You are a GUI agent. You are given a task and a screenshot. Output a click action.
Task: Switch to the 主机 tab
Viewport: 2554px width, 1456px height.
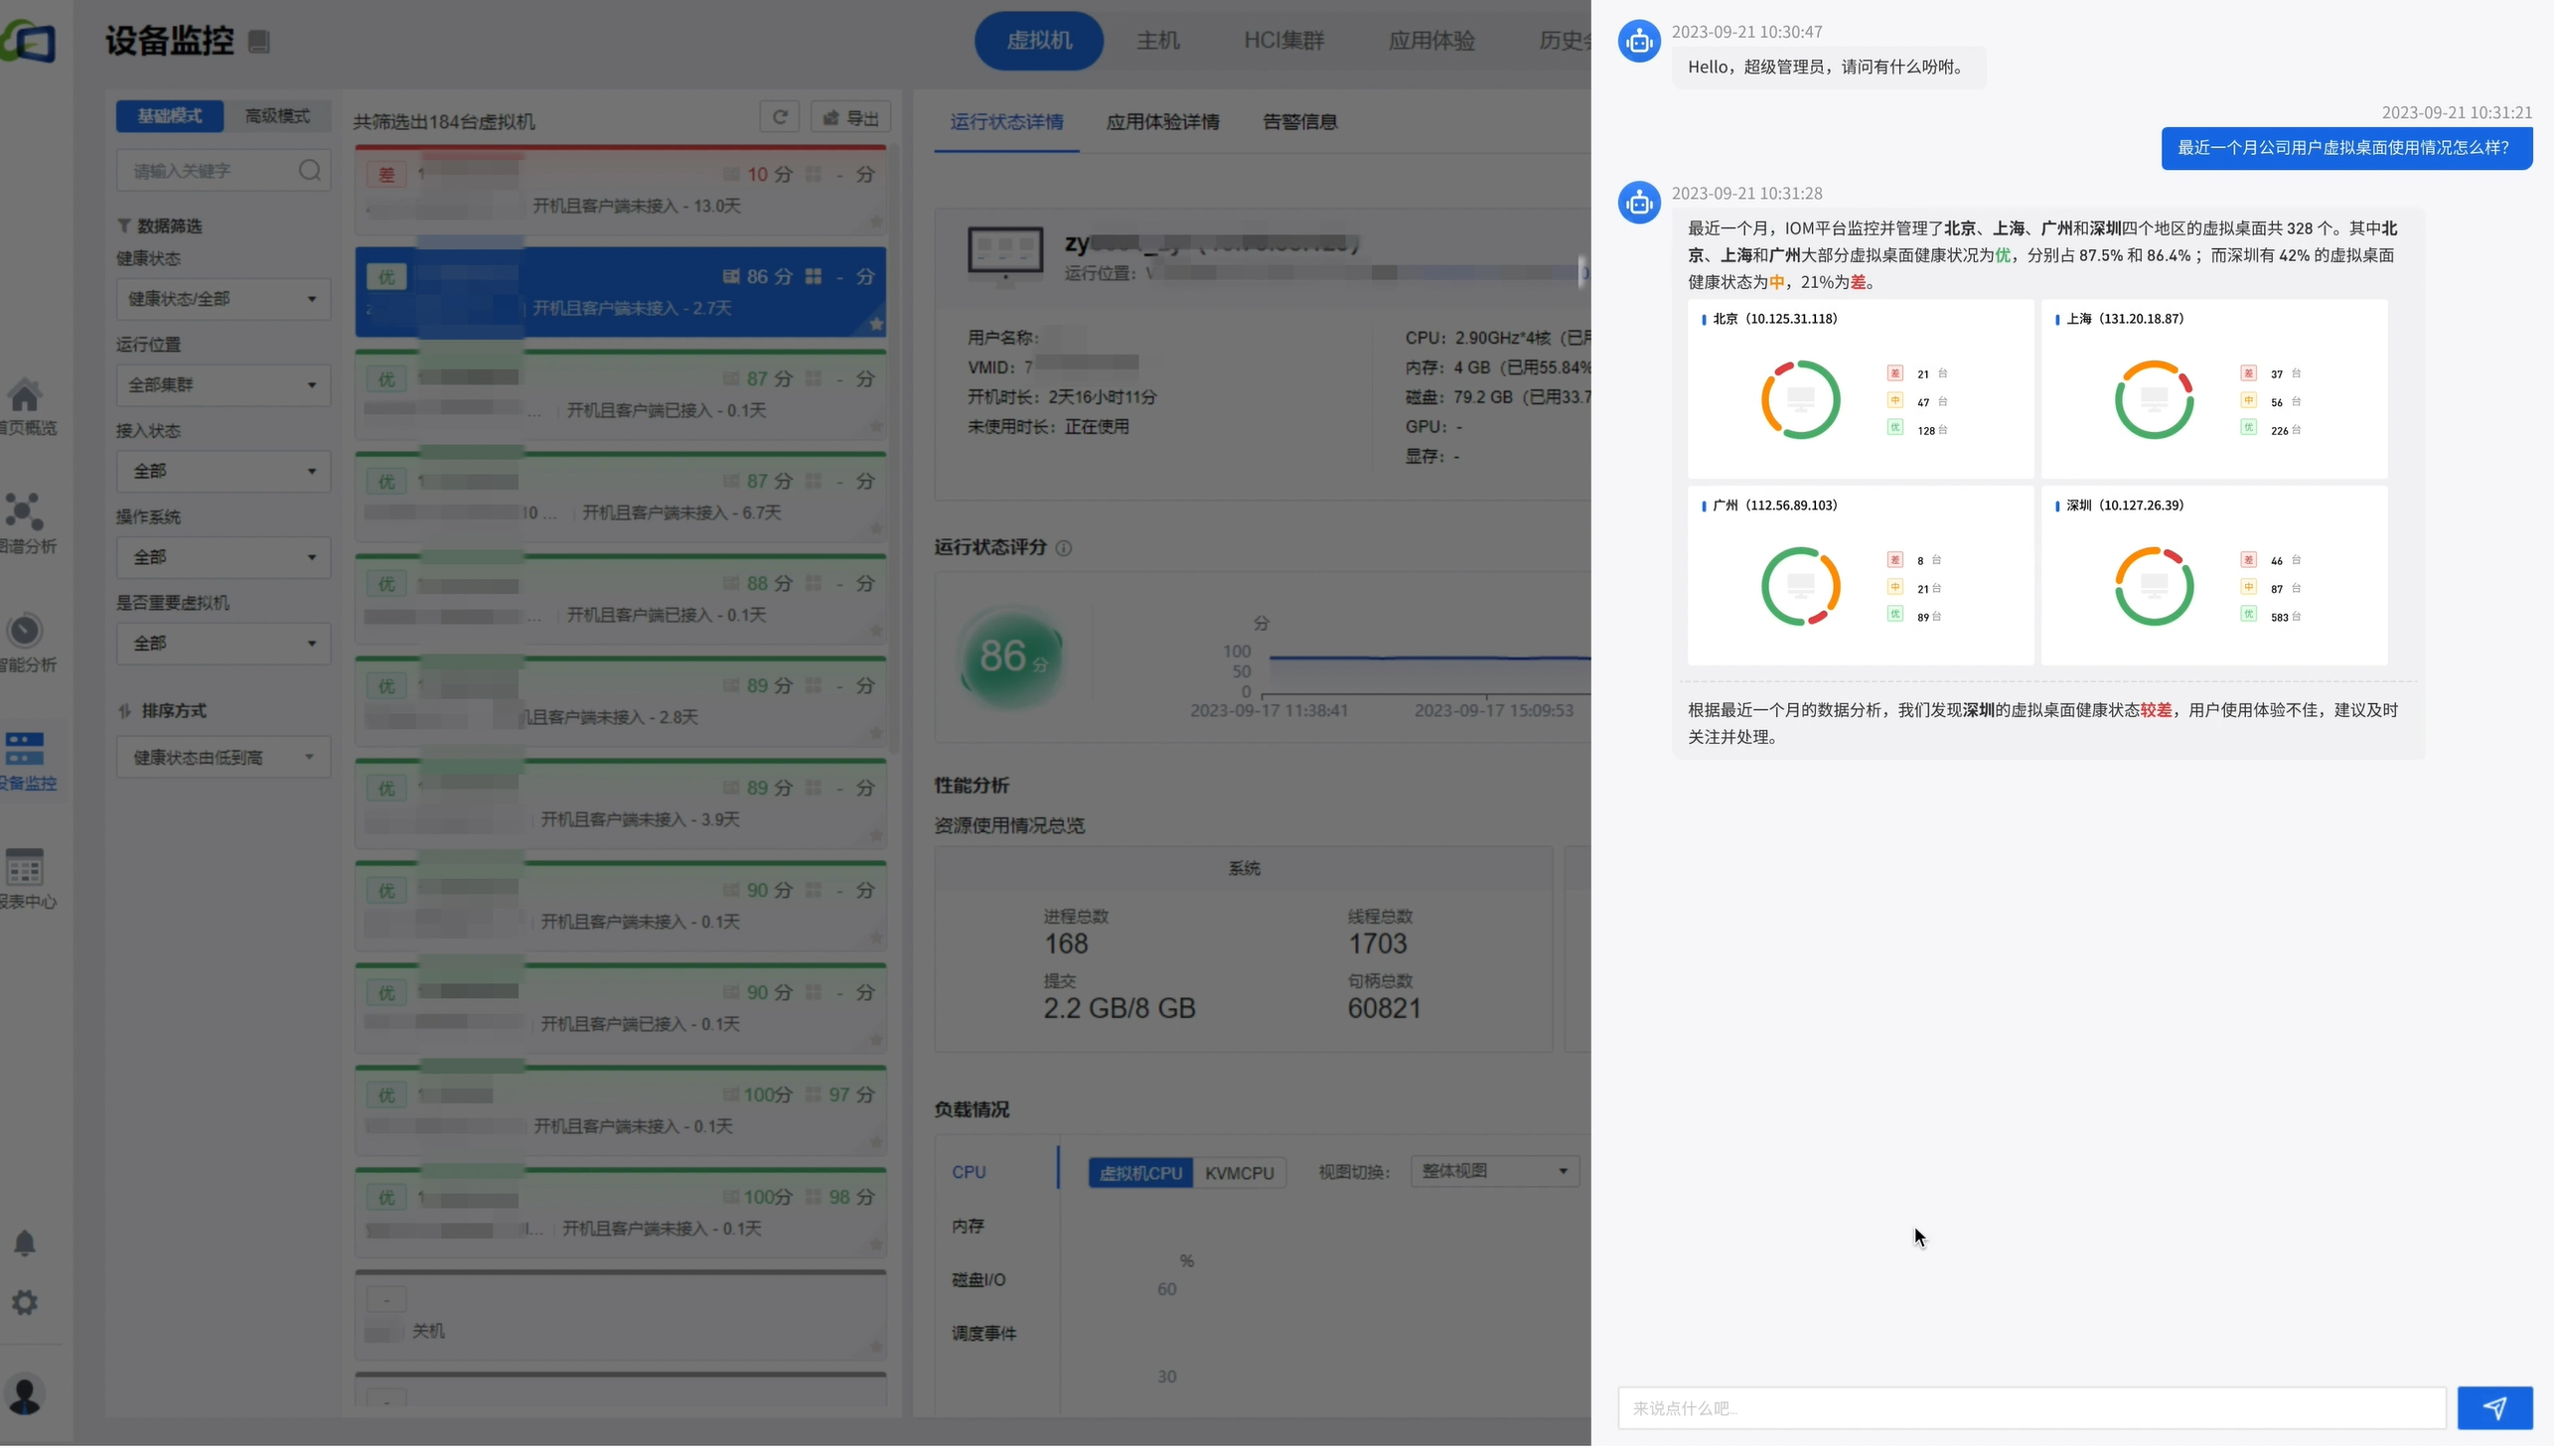1157,41
